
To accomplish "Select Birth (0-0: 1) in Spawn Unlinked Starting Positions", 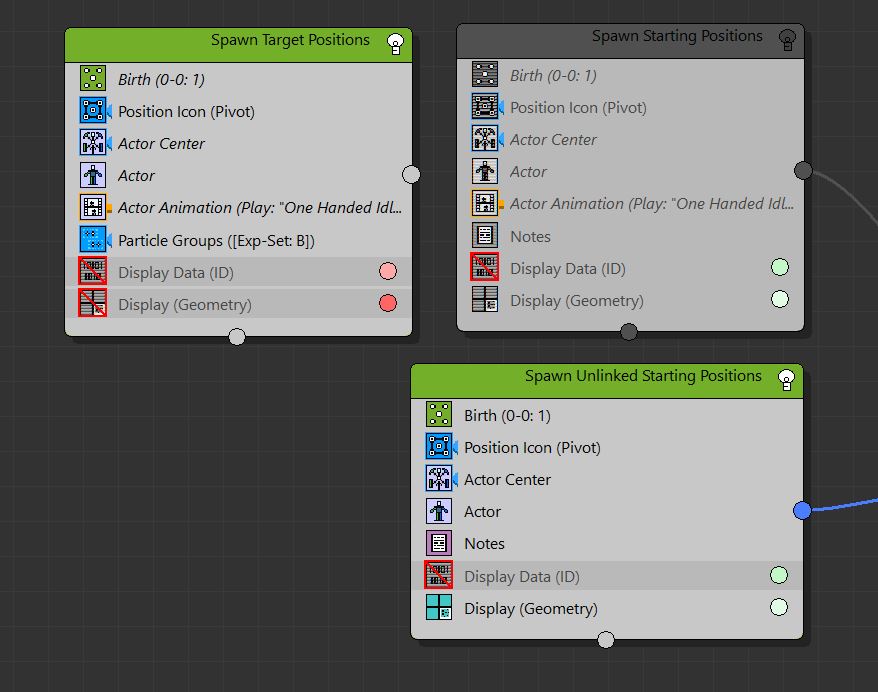I will (507, 416).
